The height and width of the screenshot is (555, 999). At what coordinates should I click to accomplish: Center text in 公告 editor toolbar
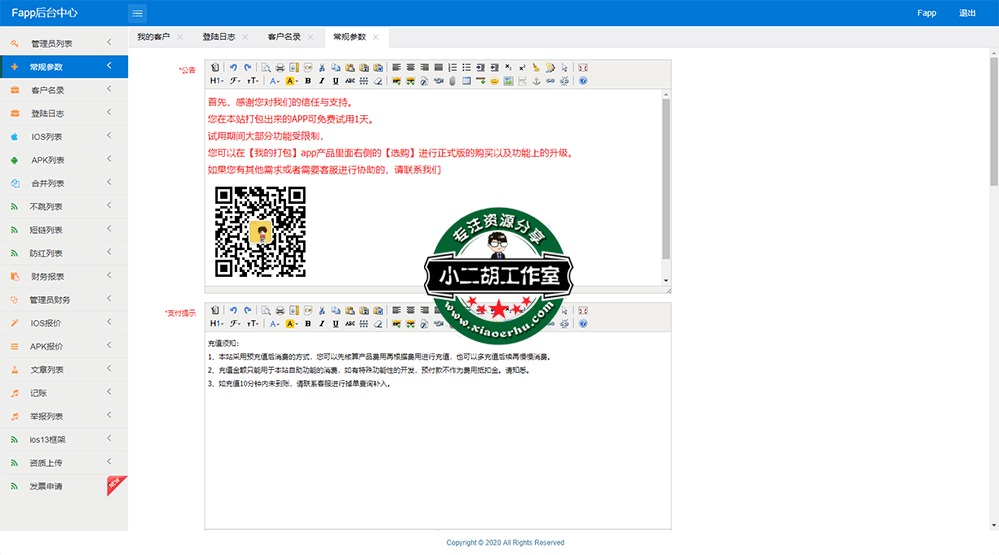coord(410,68)
